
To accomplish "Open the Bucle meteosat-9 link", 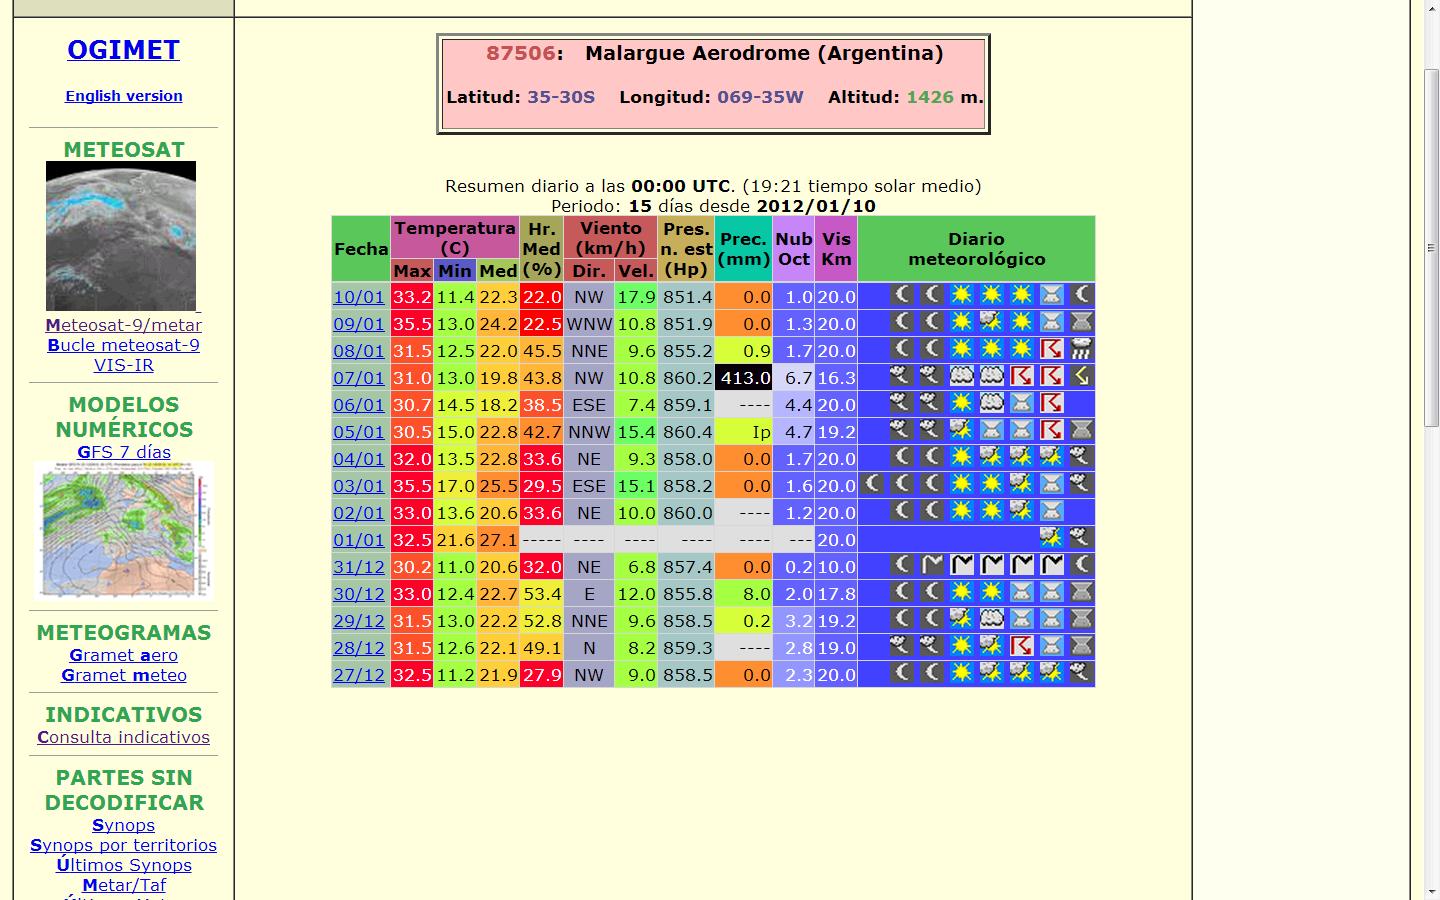I will [124, 345].
